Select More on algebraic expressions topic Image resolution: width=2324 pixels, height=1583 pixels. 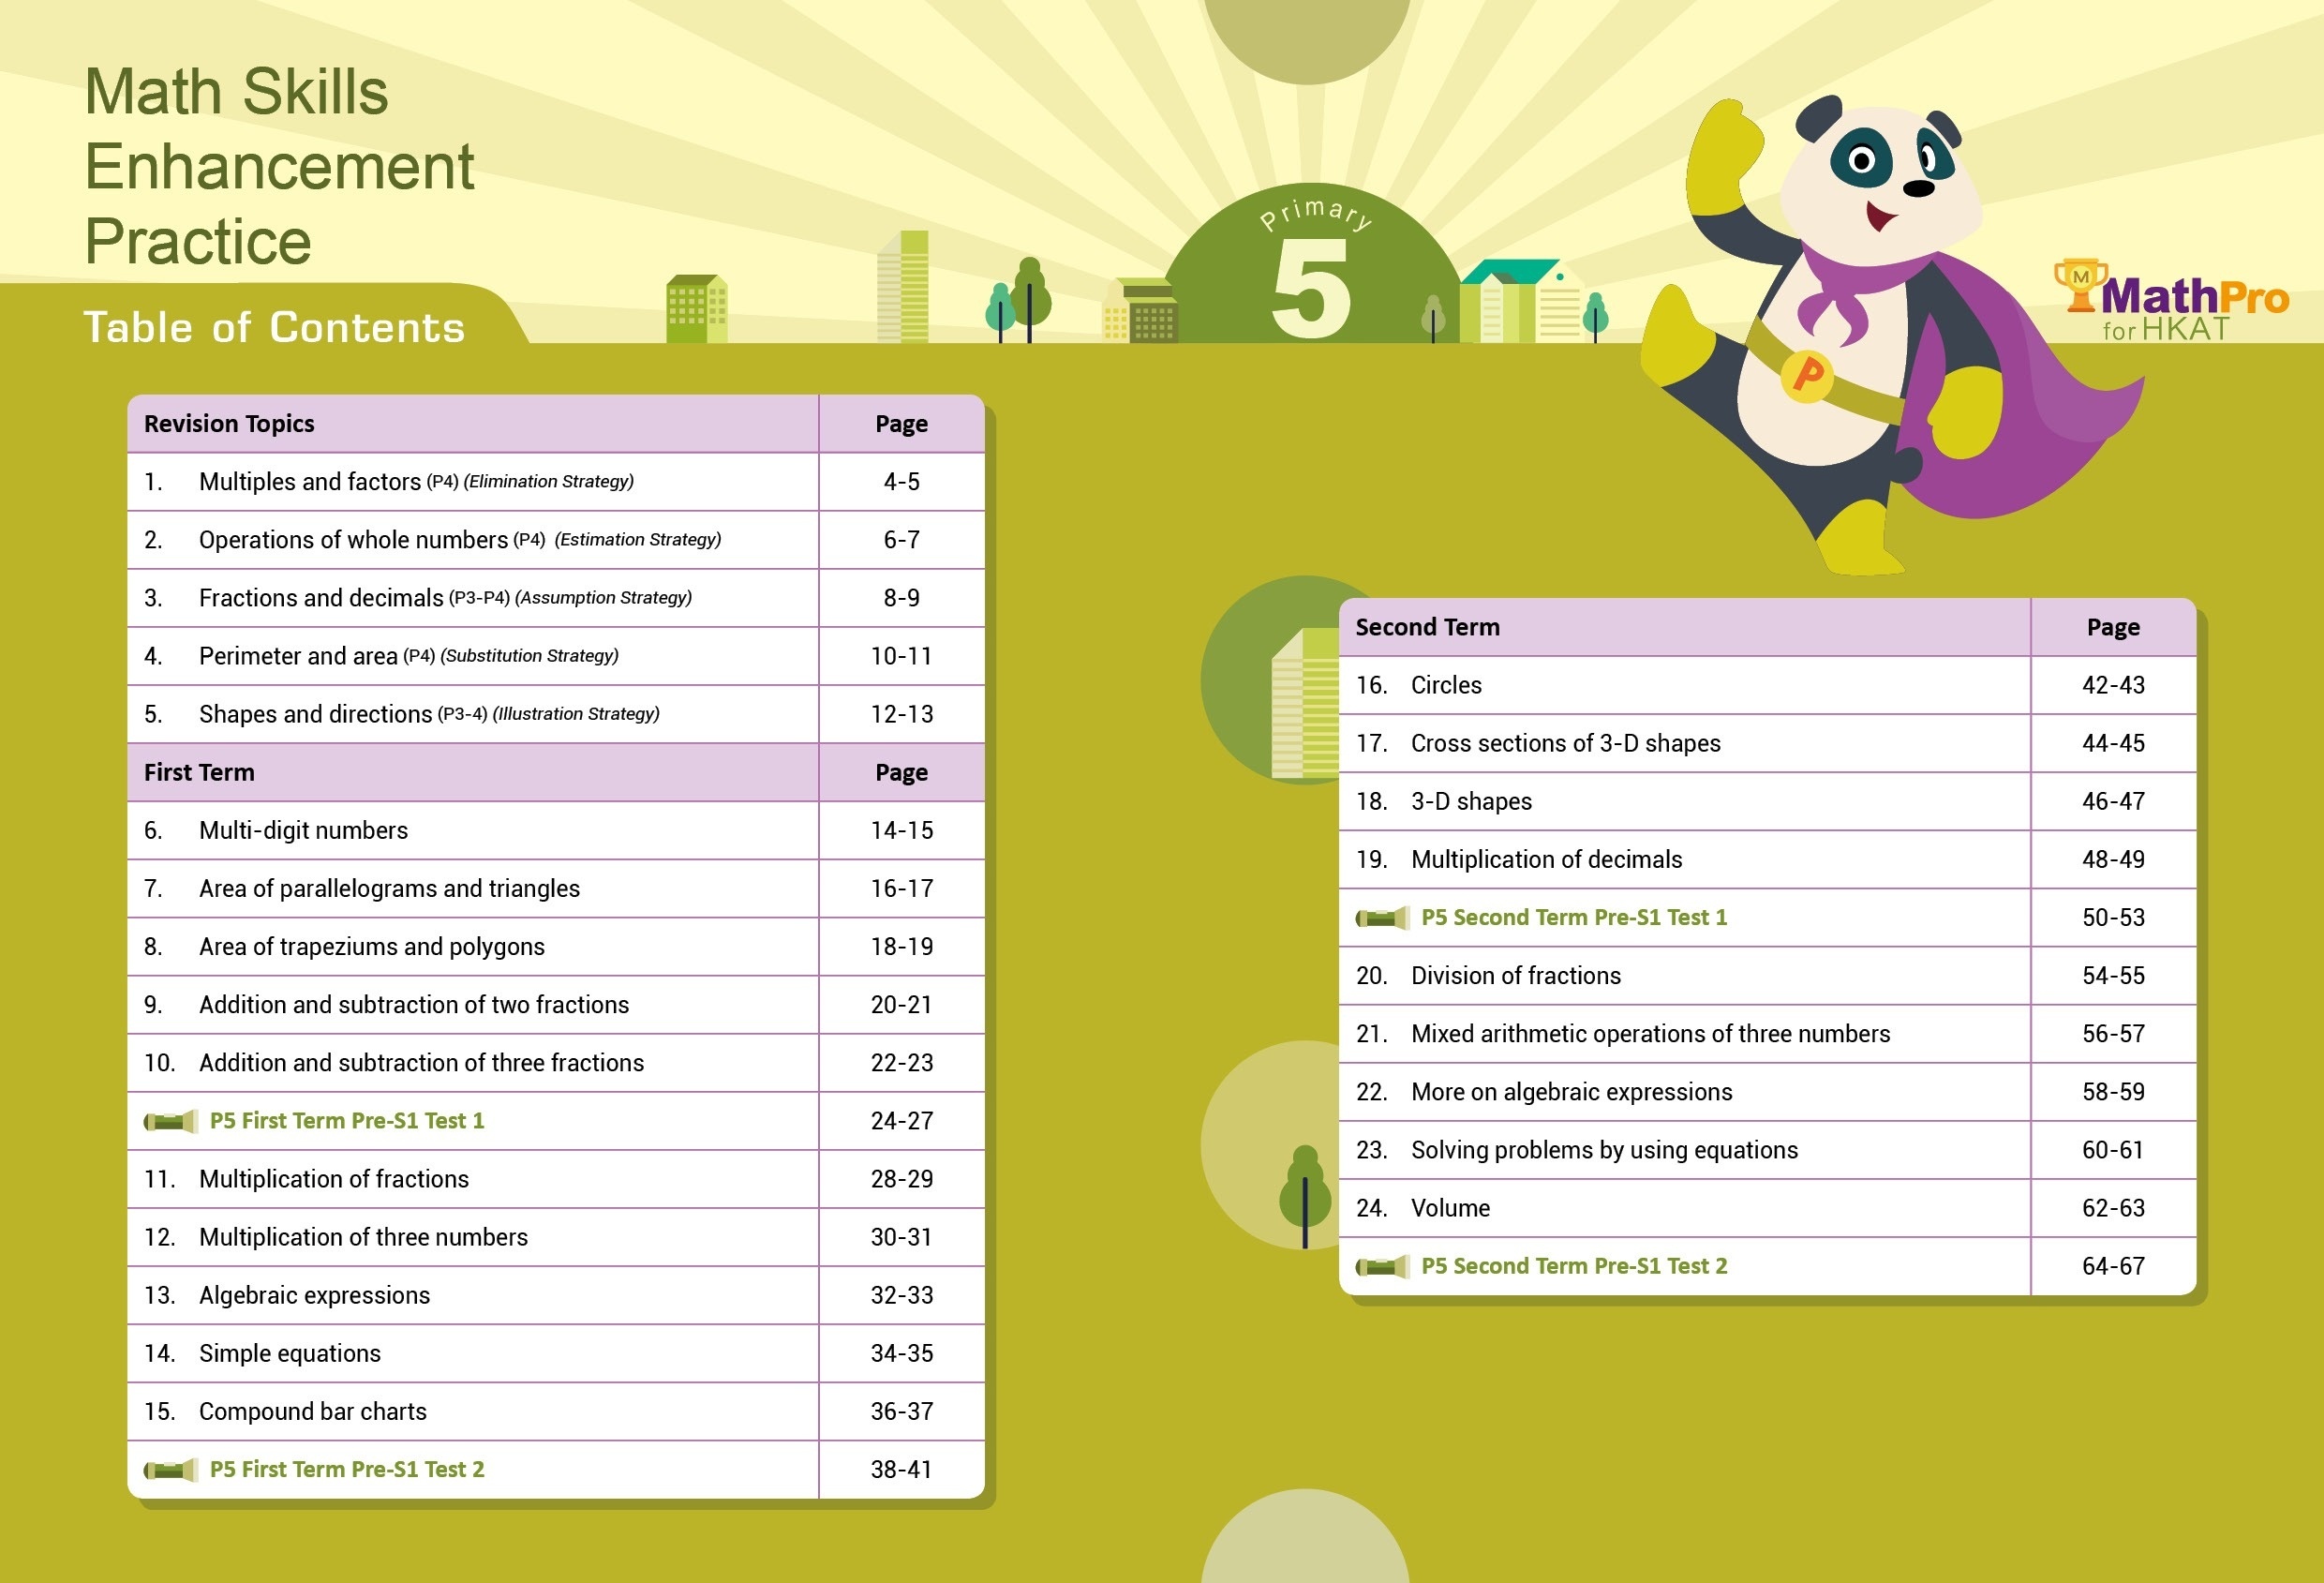(1572, 1092)
